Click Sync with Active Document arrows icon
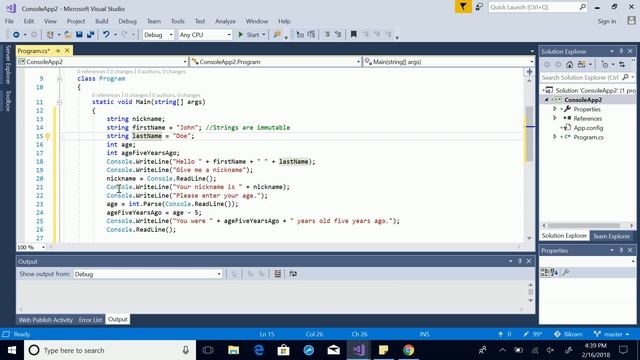The width and height of the screenshot is (640, 360). point(622,64)
